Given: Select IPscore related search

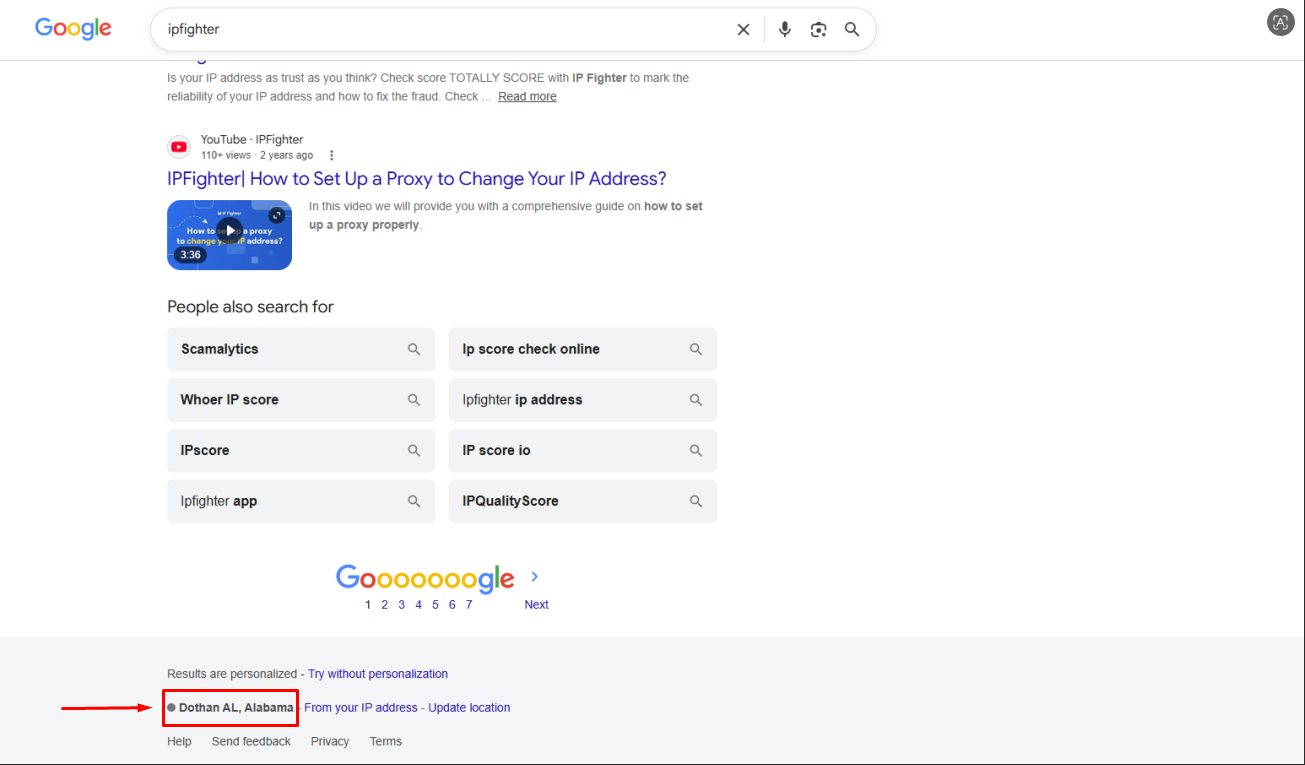Looking at the screenshot, I should pyautogui.click(x=301, y=451).
